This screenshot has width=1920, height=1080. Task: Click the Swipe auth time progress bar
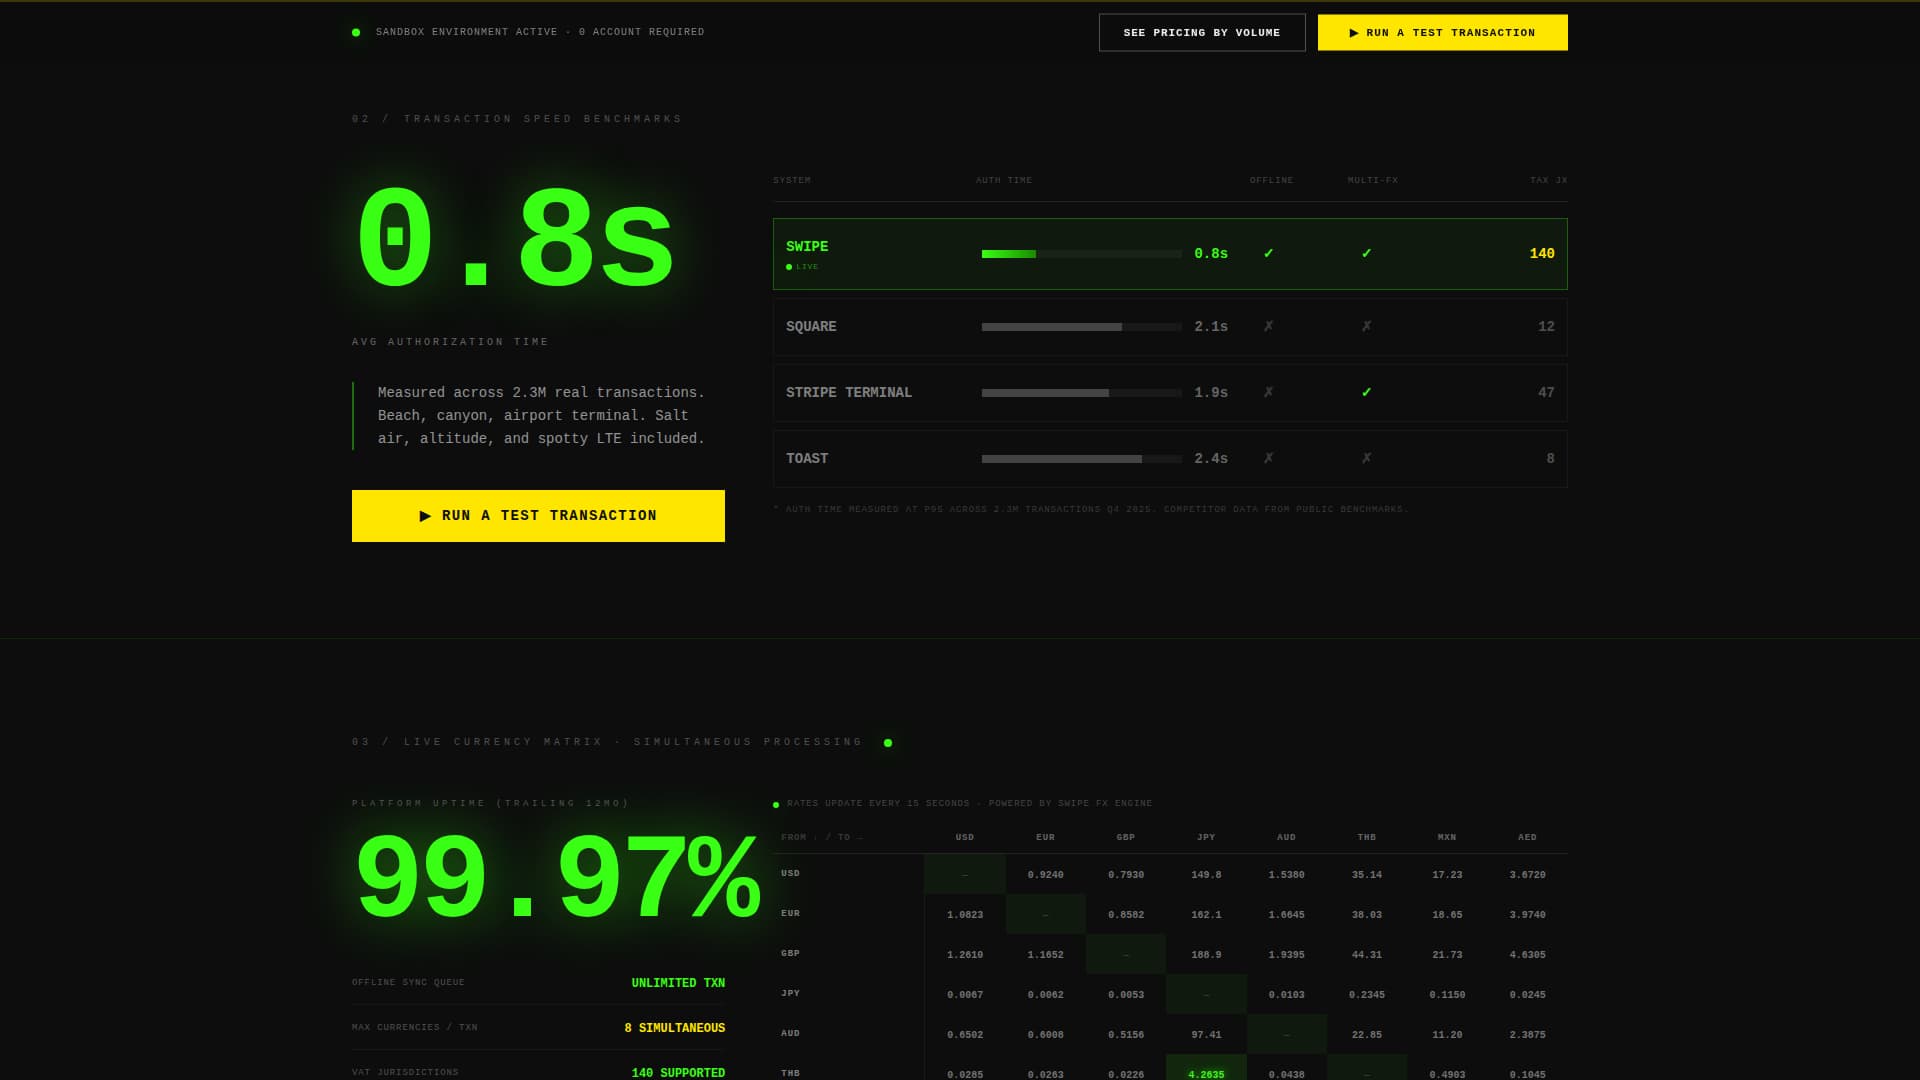tap(1081, 254)
